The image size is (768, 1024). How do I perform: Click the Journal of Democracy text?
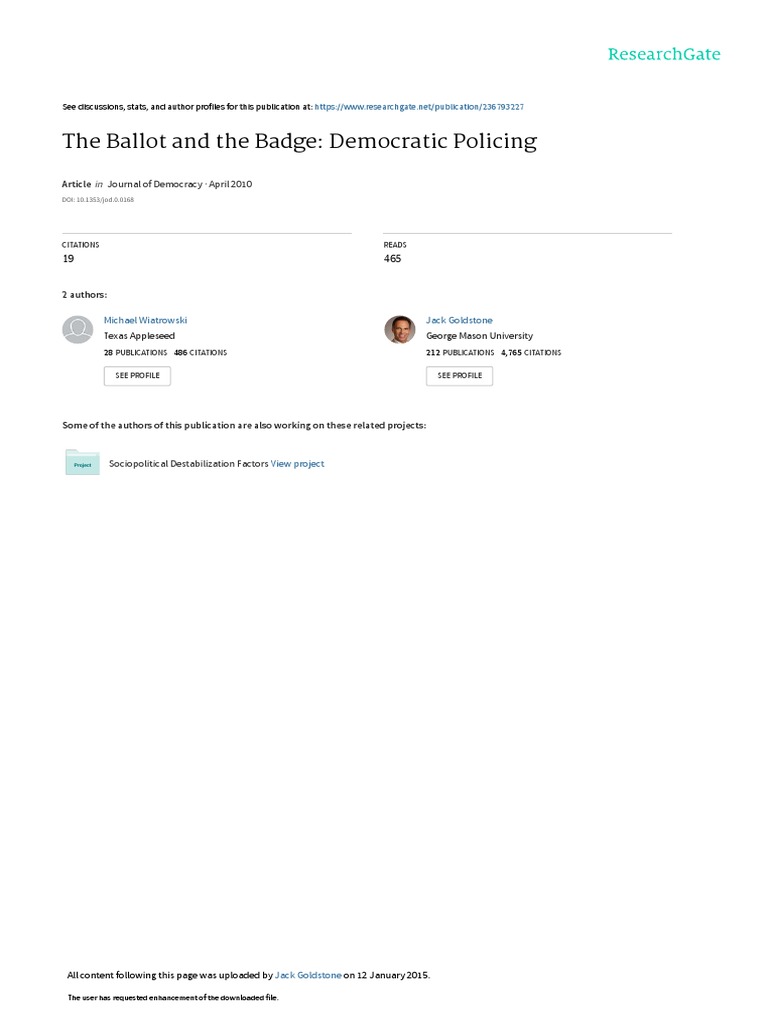[155, 184]
